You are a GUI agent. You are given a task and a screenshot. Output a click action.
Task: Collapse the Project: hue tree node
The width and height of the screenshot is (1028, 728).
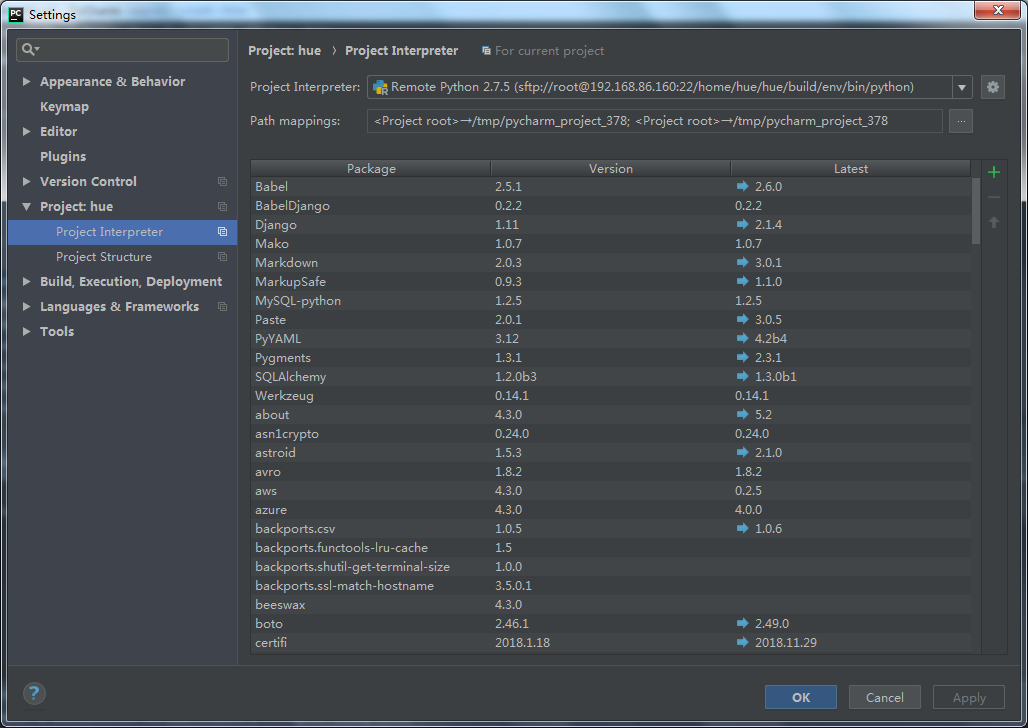(26, 206)
